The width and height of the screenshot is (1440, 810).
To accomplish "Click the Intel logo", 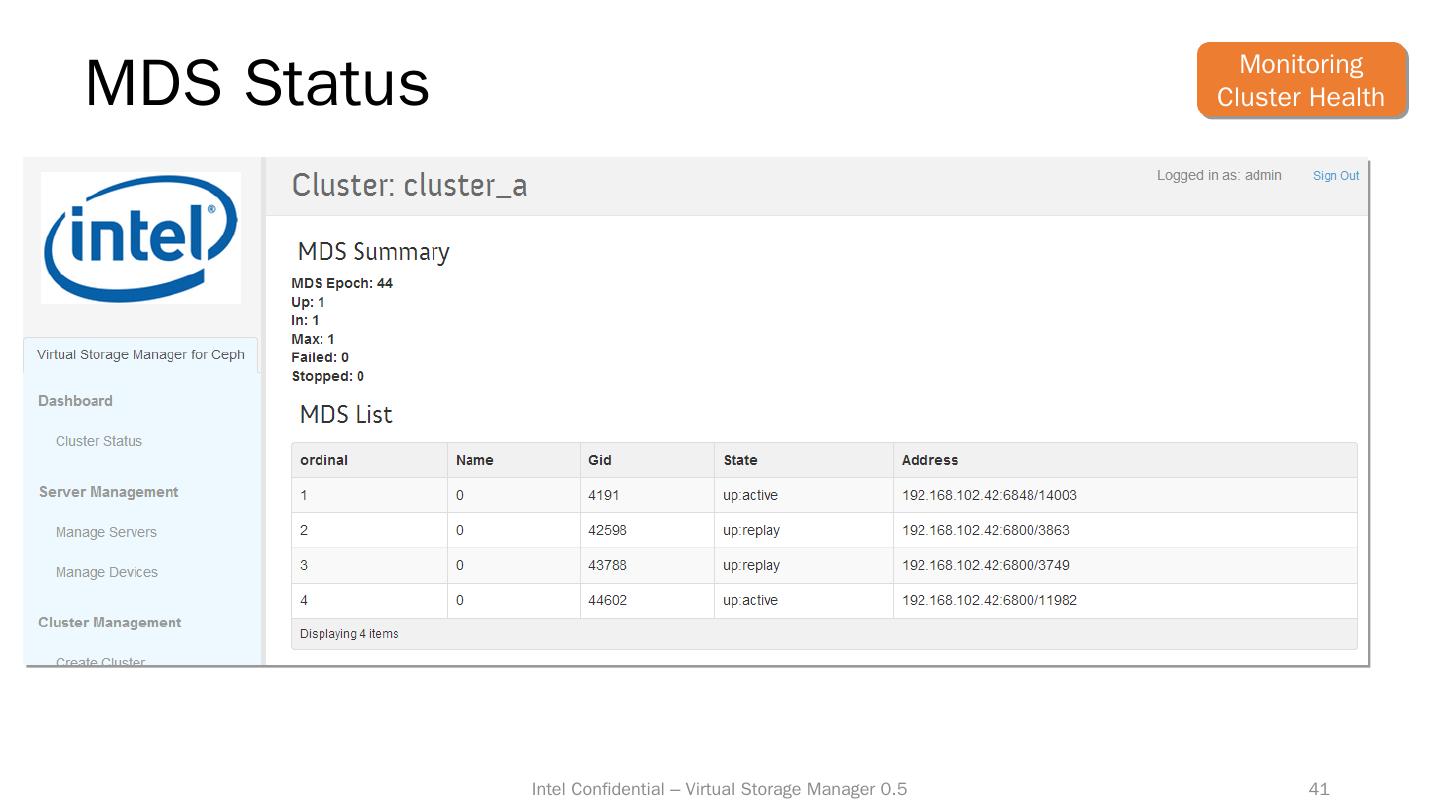I will [x=141, y=238].
